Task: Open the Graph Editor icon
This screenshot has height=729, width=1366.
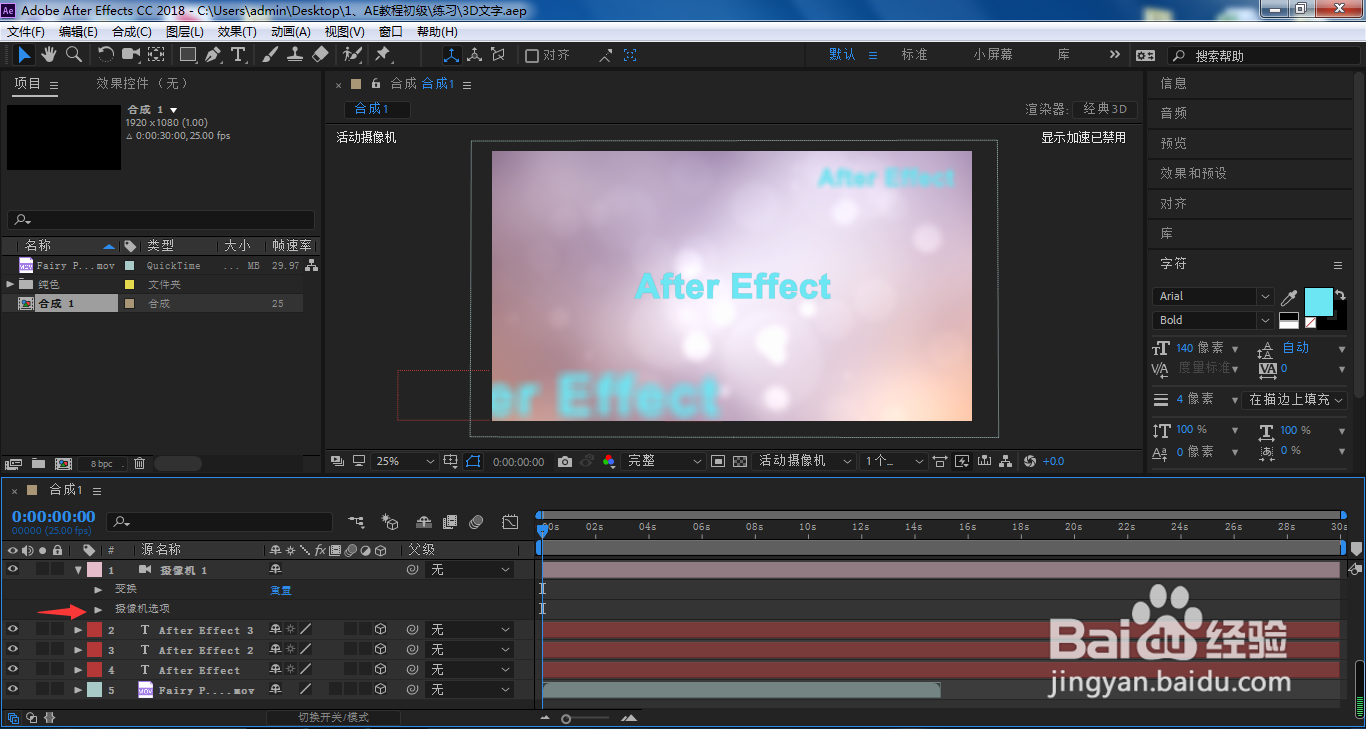Action: (510, 522)
